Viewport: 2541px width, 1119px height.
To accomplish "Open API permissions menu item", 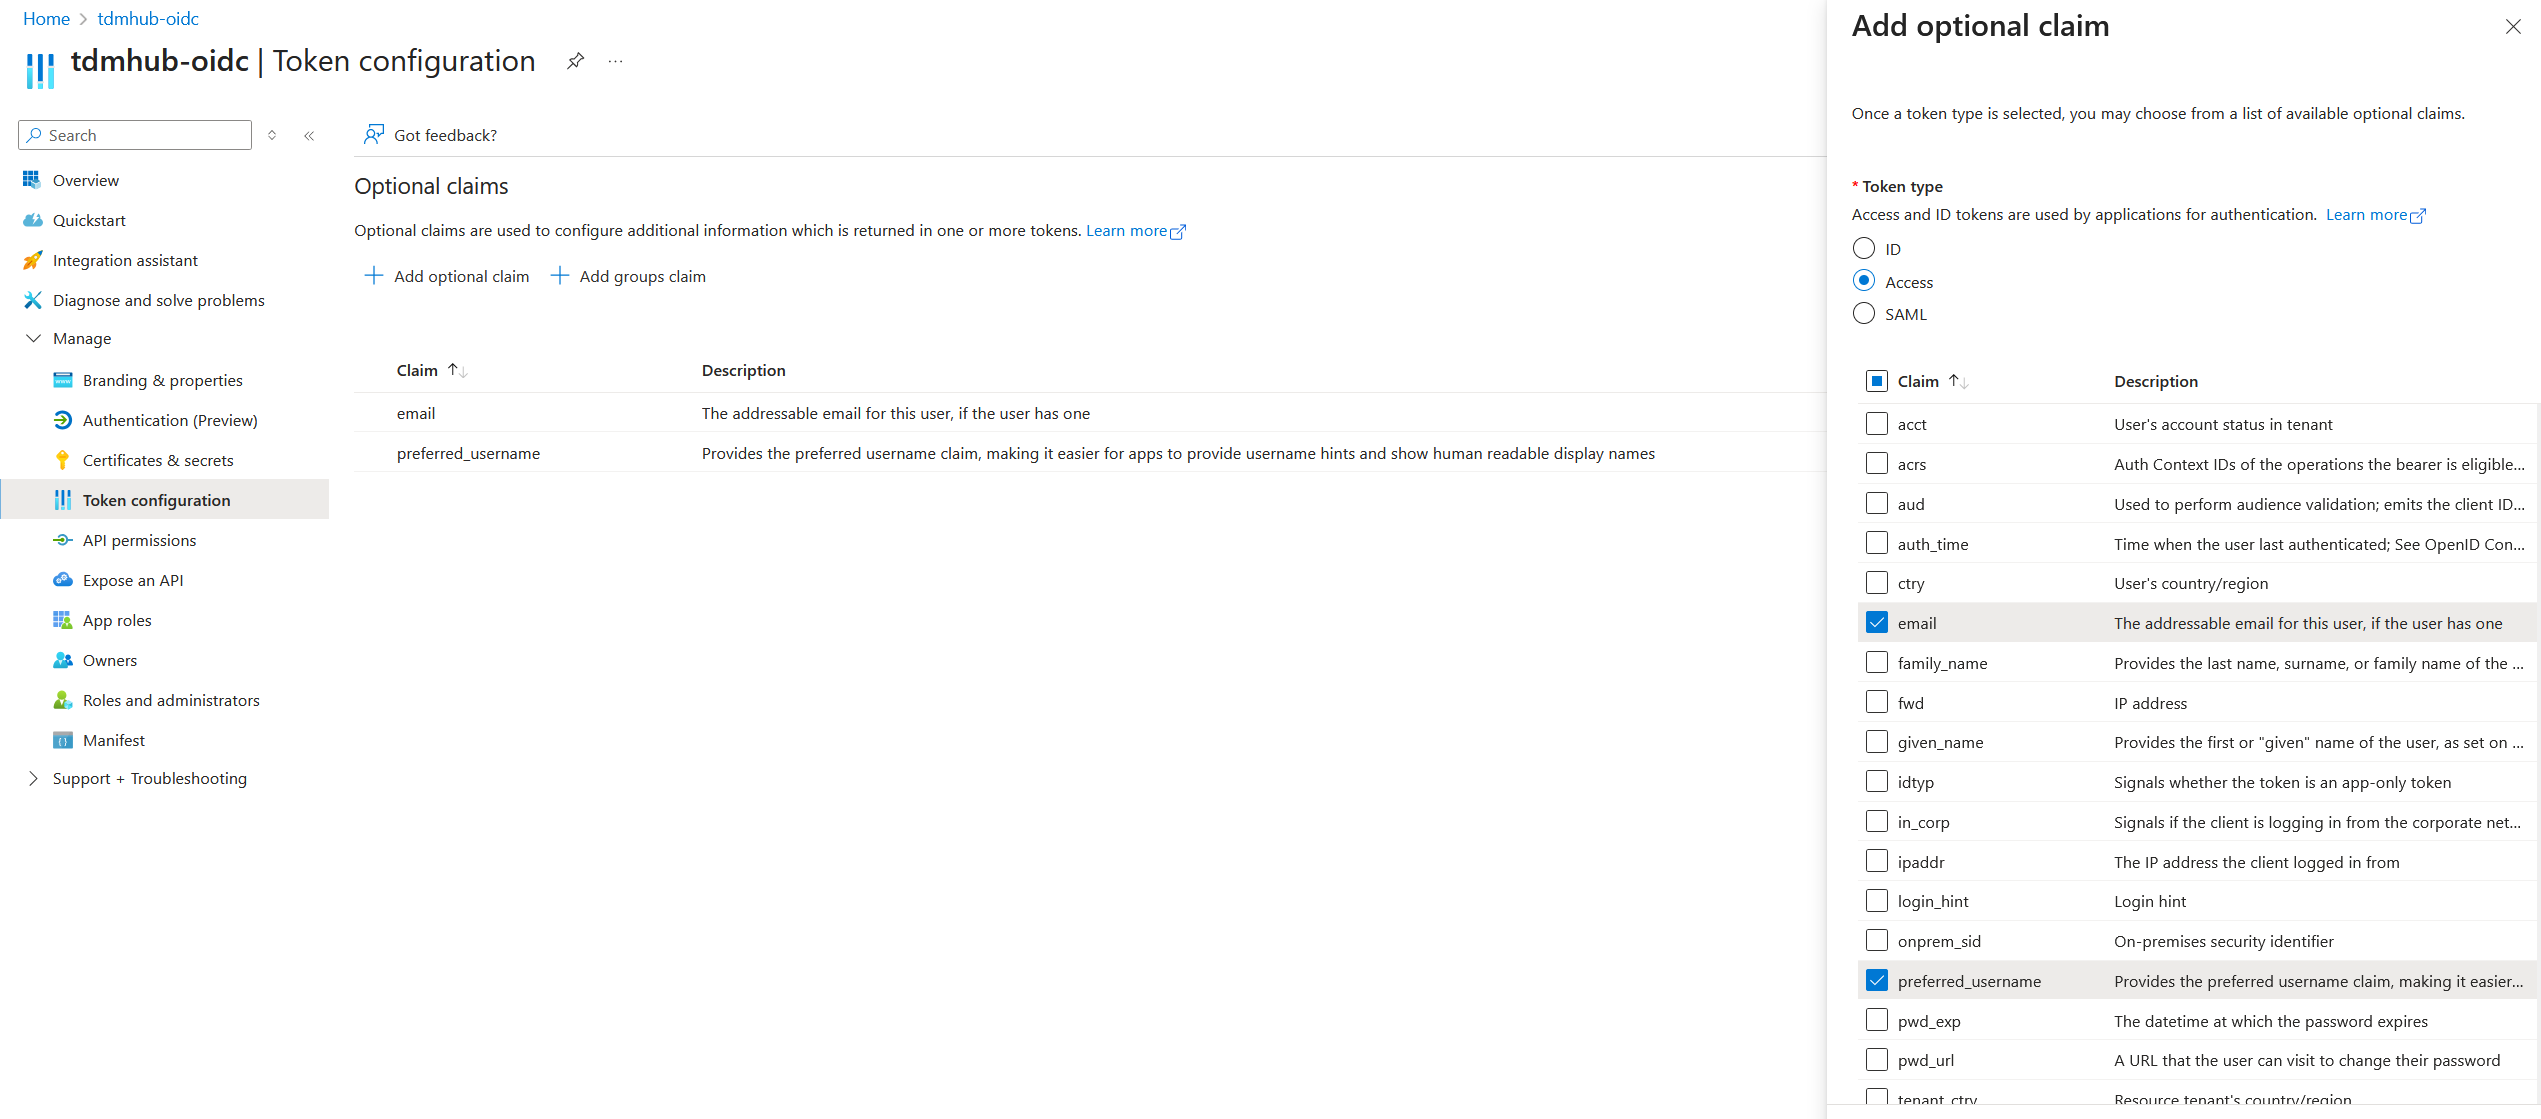I will click(x=139, y=540).
